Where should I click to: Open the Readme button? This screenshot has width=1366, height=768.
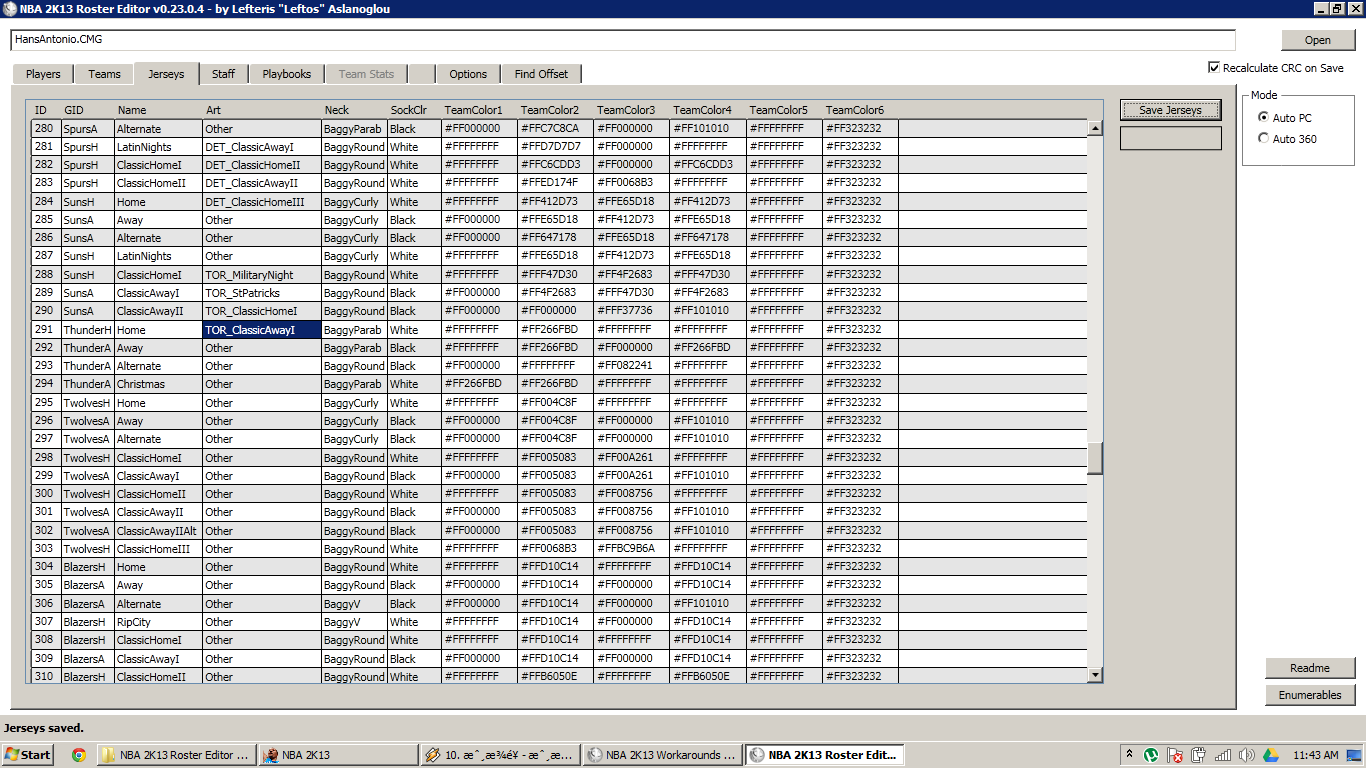tap(1309, 668)
